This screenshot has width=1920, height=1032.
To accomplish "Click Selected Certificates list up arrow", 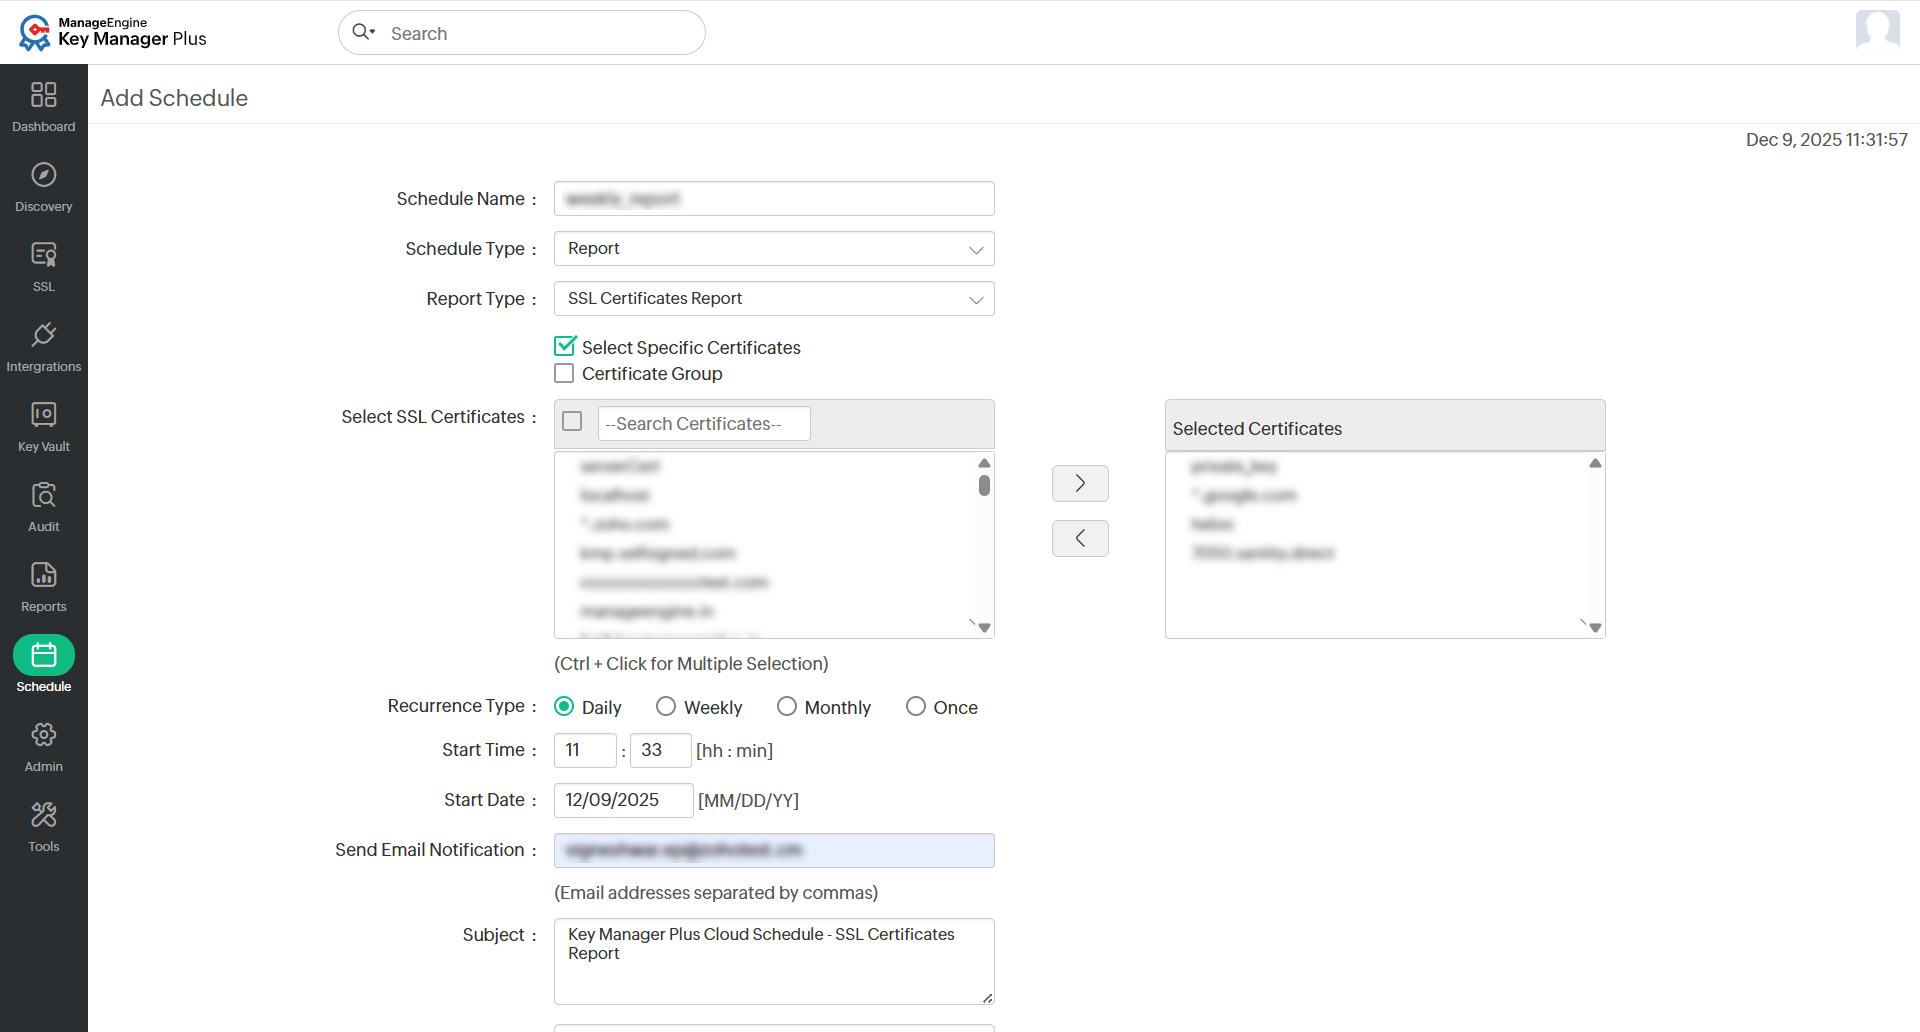I will (1596, 463).
